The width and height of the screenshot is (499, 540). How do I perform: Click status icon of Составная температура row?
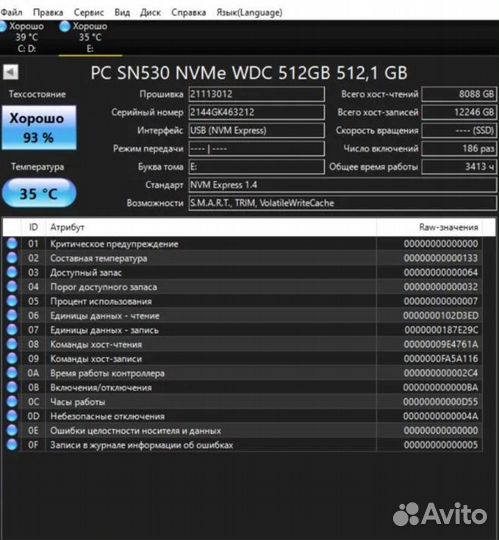tap(12, 258)
